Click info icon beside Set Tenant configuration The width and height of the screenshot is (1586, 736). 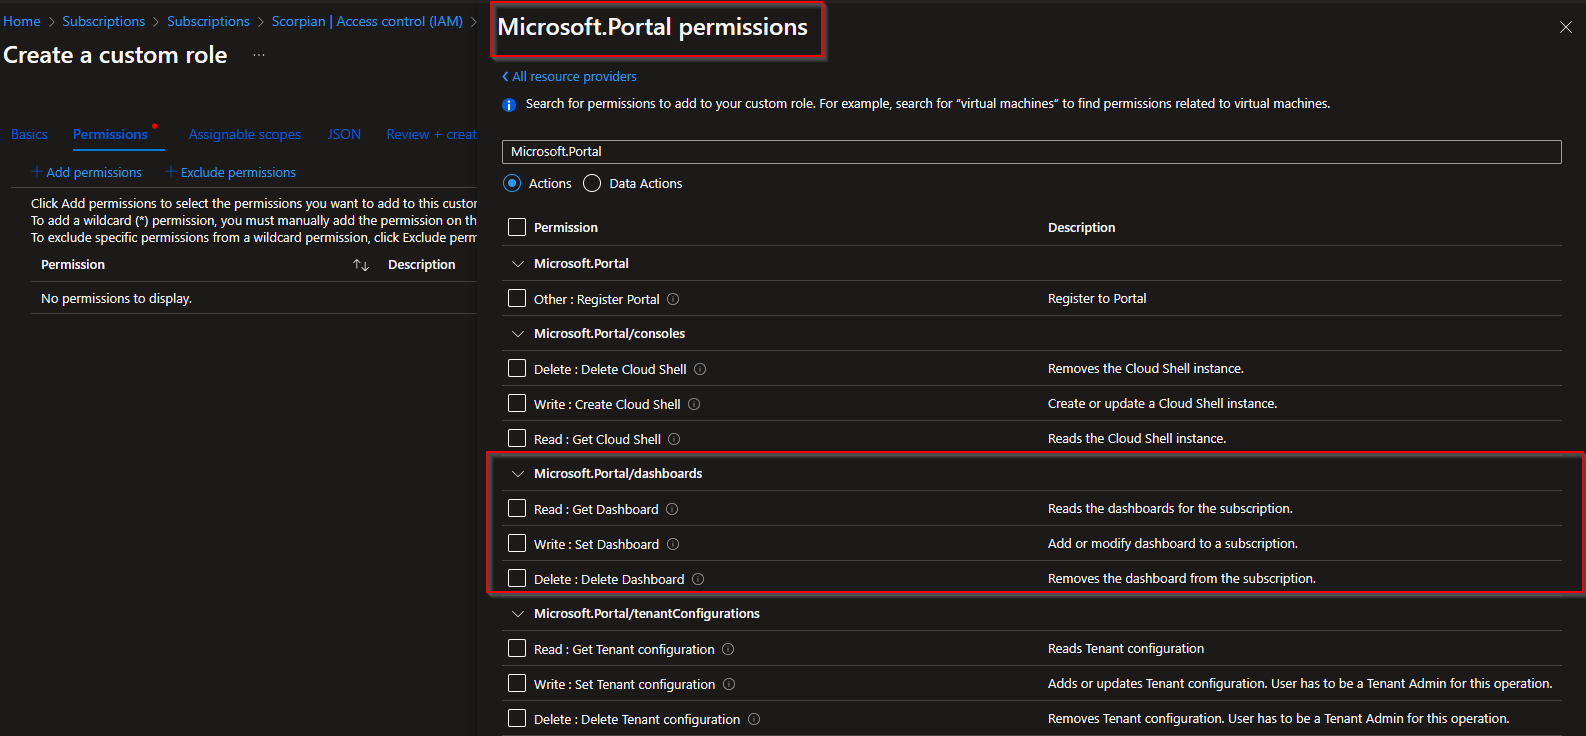coord(729,684)
